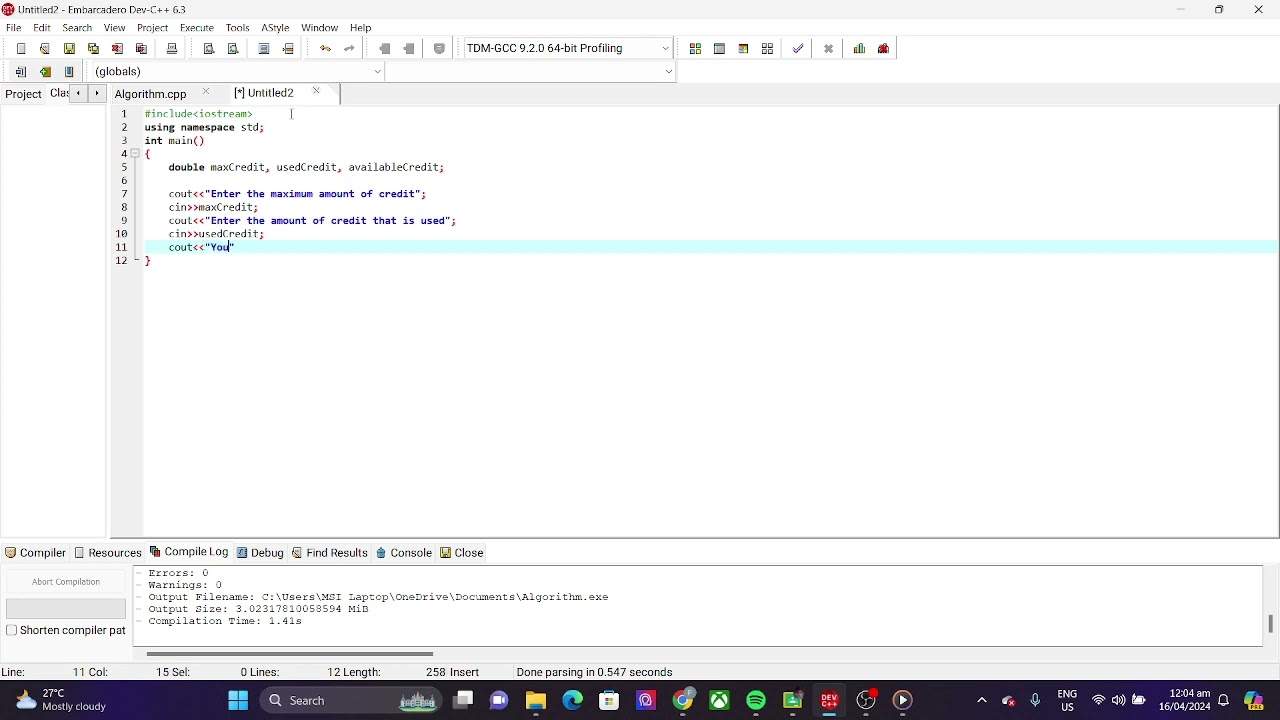Image resolution: width=1280 pixels, height=720 pixels.
Task: Open Replace using the toolbar icon
Action: click(233, 48)
